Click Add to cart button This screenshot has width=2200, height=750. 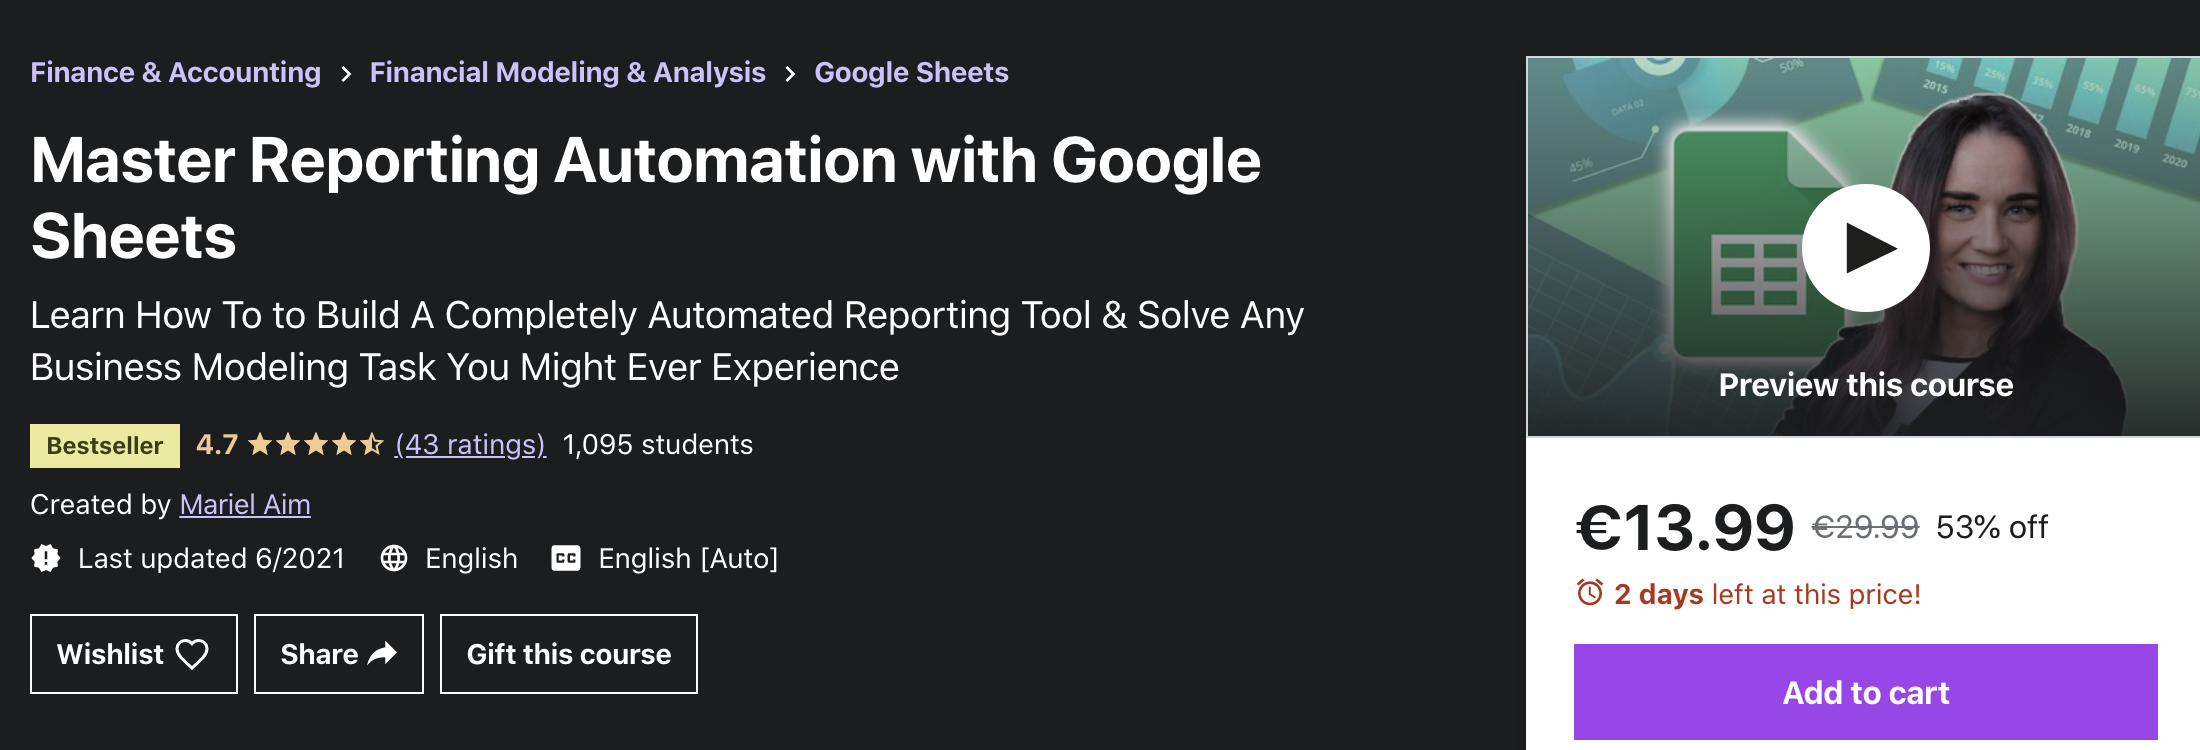[1866, 692]
